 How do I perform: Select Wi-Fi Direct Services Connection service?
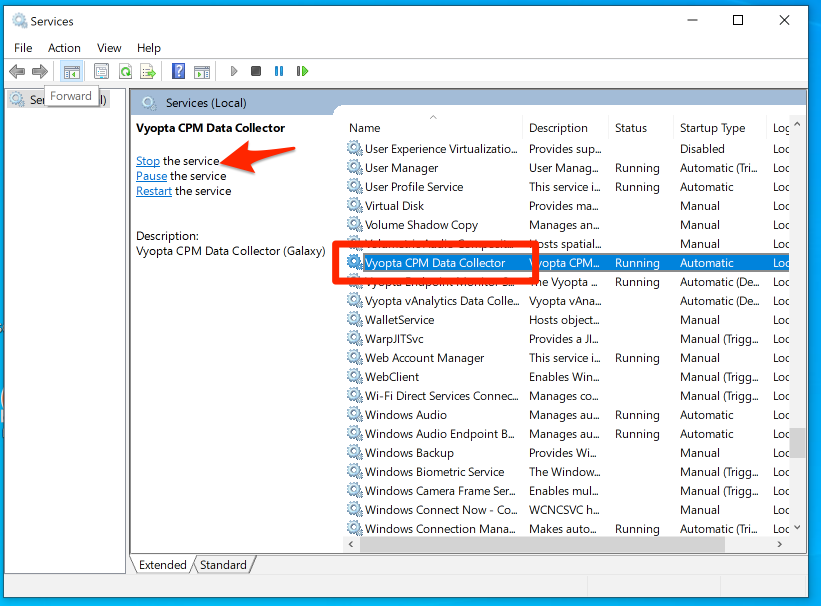[568, 395]
